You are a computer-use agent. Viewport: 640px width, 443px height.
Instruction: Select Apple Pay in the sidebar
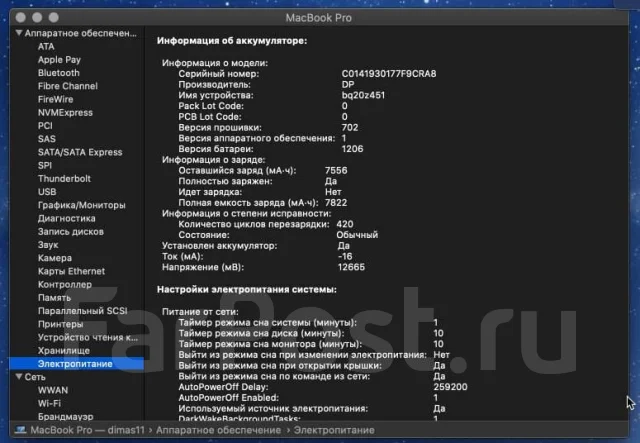[59, 60]
